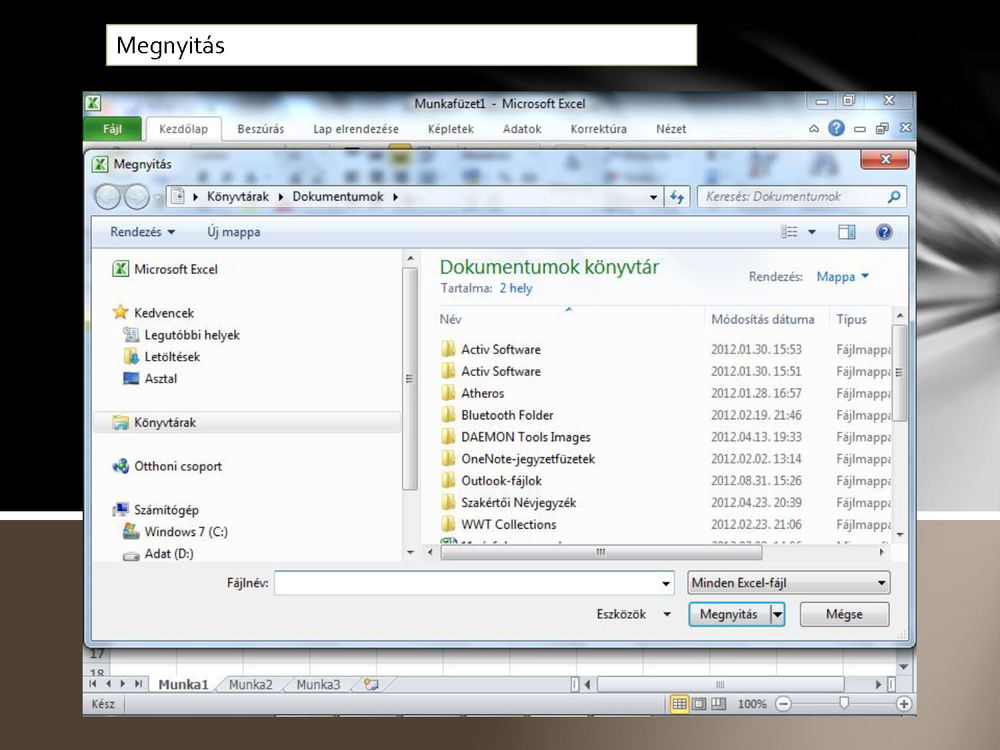Viewport: 1000px width, 750px height.
Task: Open the Mappa arrangement dropdown
Action: pos(842,277)
